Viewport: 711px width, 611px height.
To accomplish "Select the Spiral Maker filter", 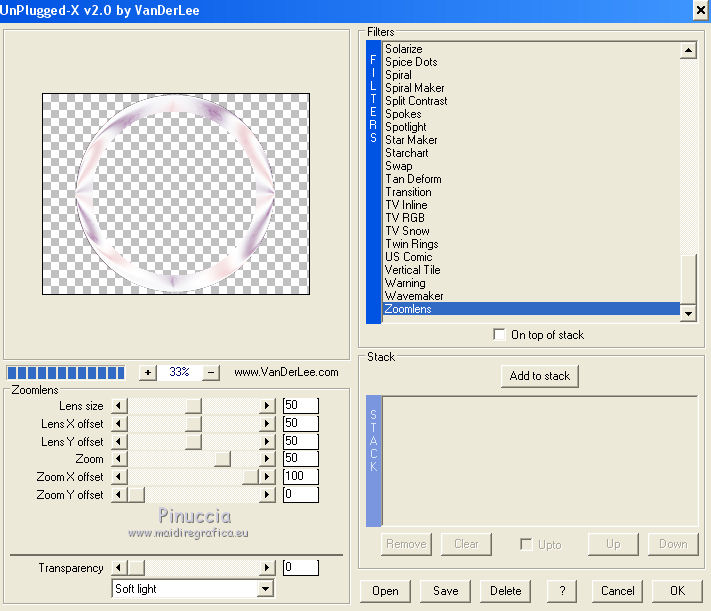I will [x=415, y=88].
